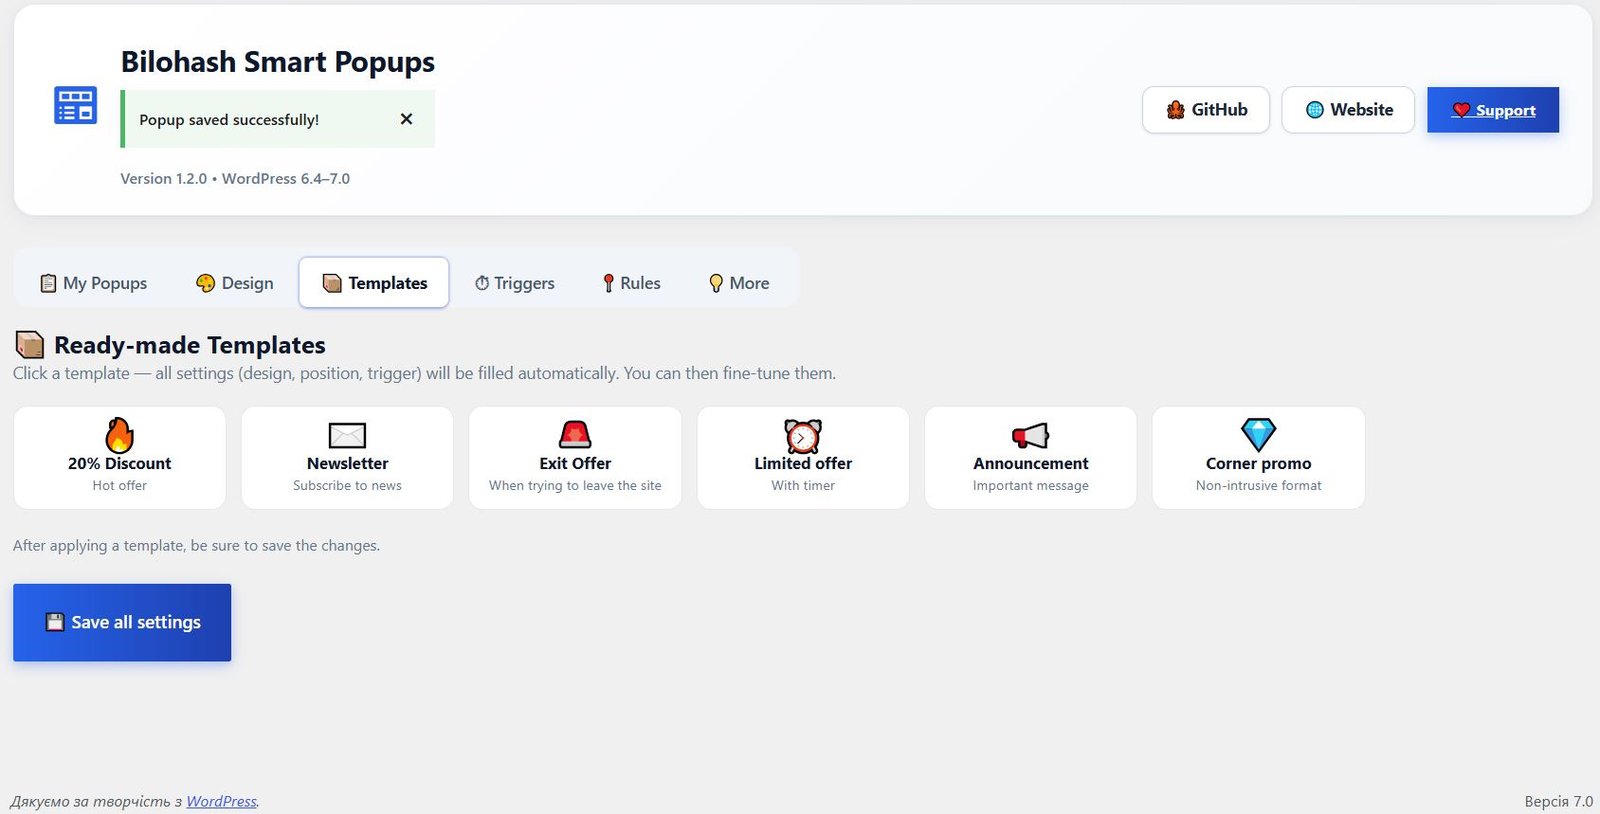Click the 'Version 1.2.0 • WordPress 6.4–7.0' text
This screenshot has height=814, width=1600.
pyautogui.click(x=235, y=179)
